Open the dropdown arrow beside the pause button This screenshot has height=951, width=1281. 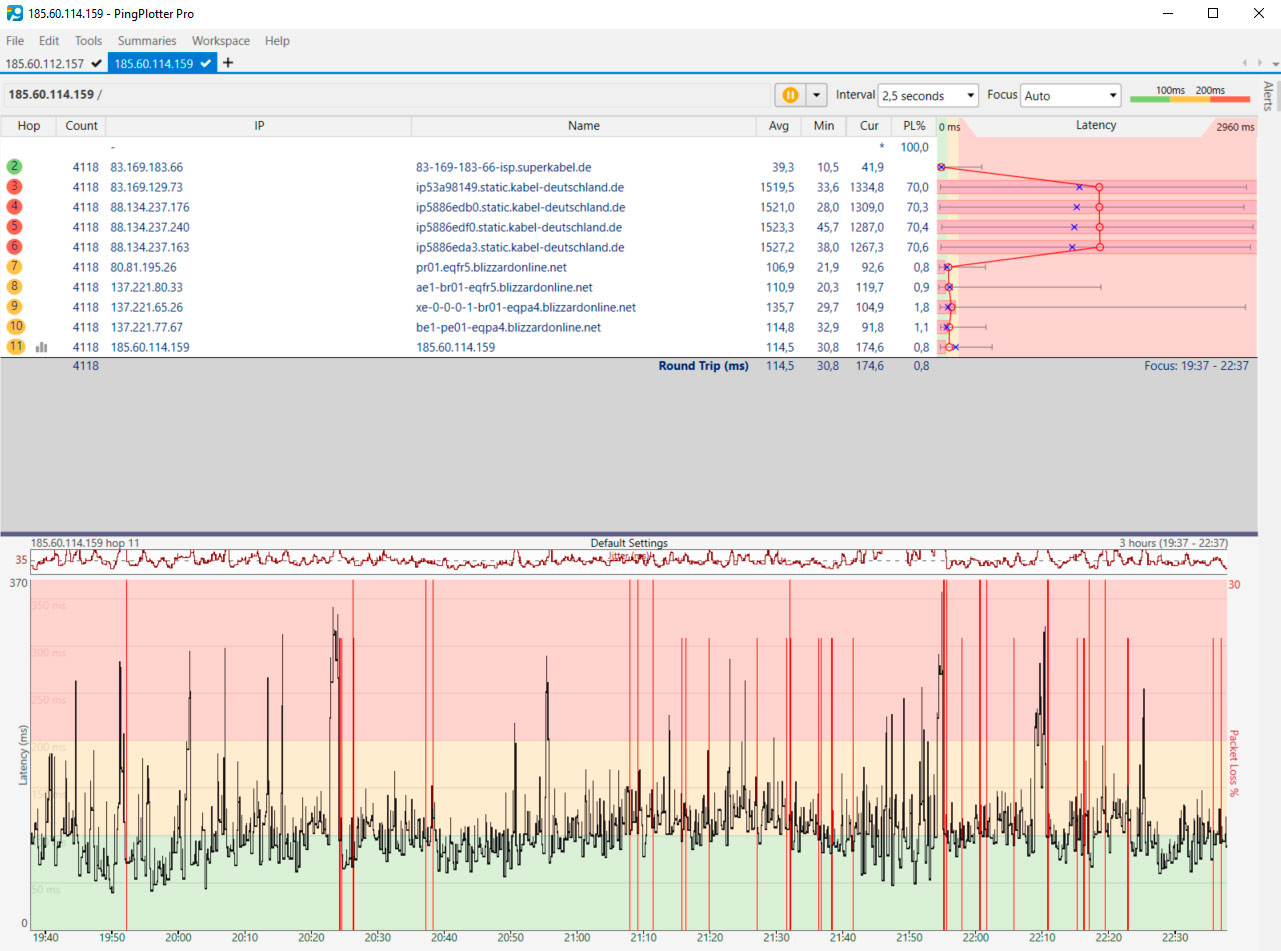pos(817,95)
